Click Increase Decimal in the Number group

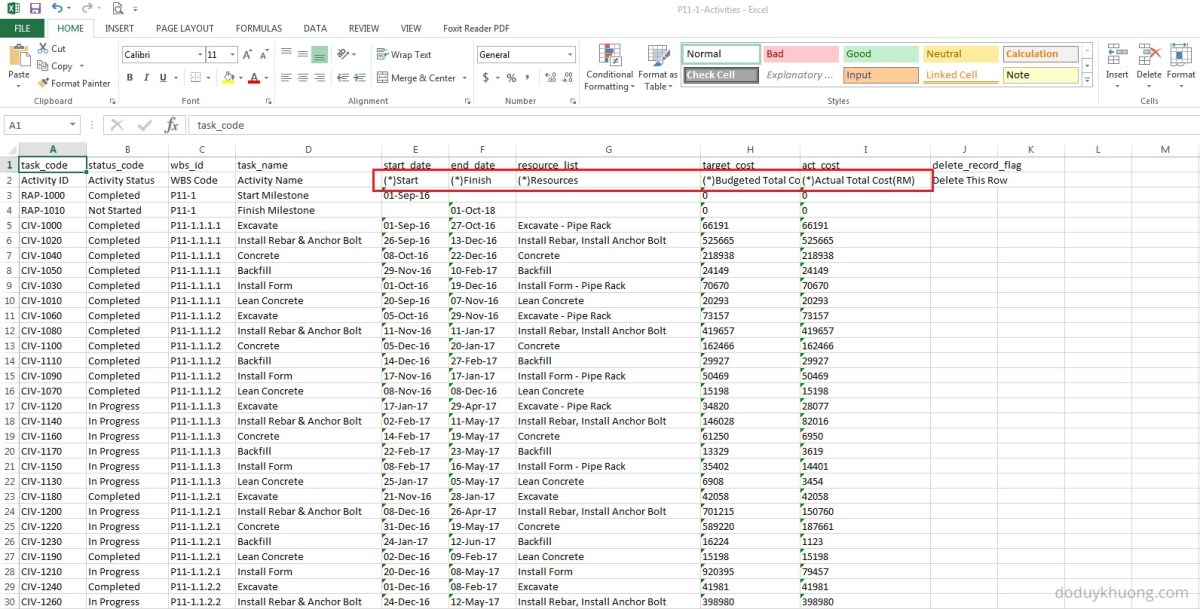pos(551,78)
